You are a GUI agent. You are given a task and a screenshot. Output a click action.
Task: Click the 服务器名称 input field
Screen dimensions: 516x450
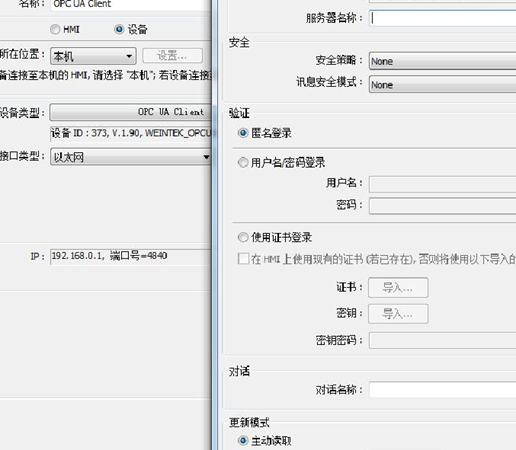tap(442, 18)
